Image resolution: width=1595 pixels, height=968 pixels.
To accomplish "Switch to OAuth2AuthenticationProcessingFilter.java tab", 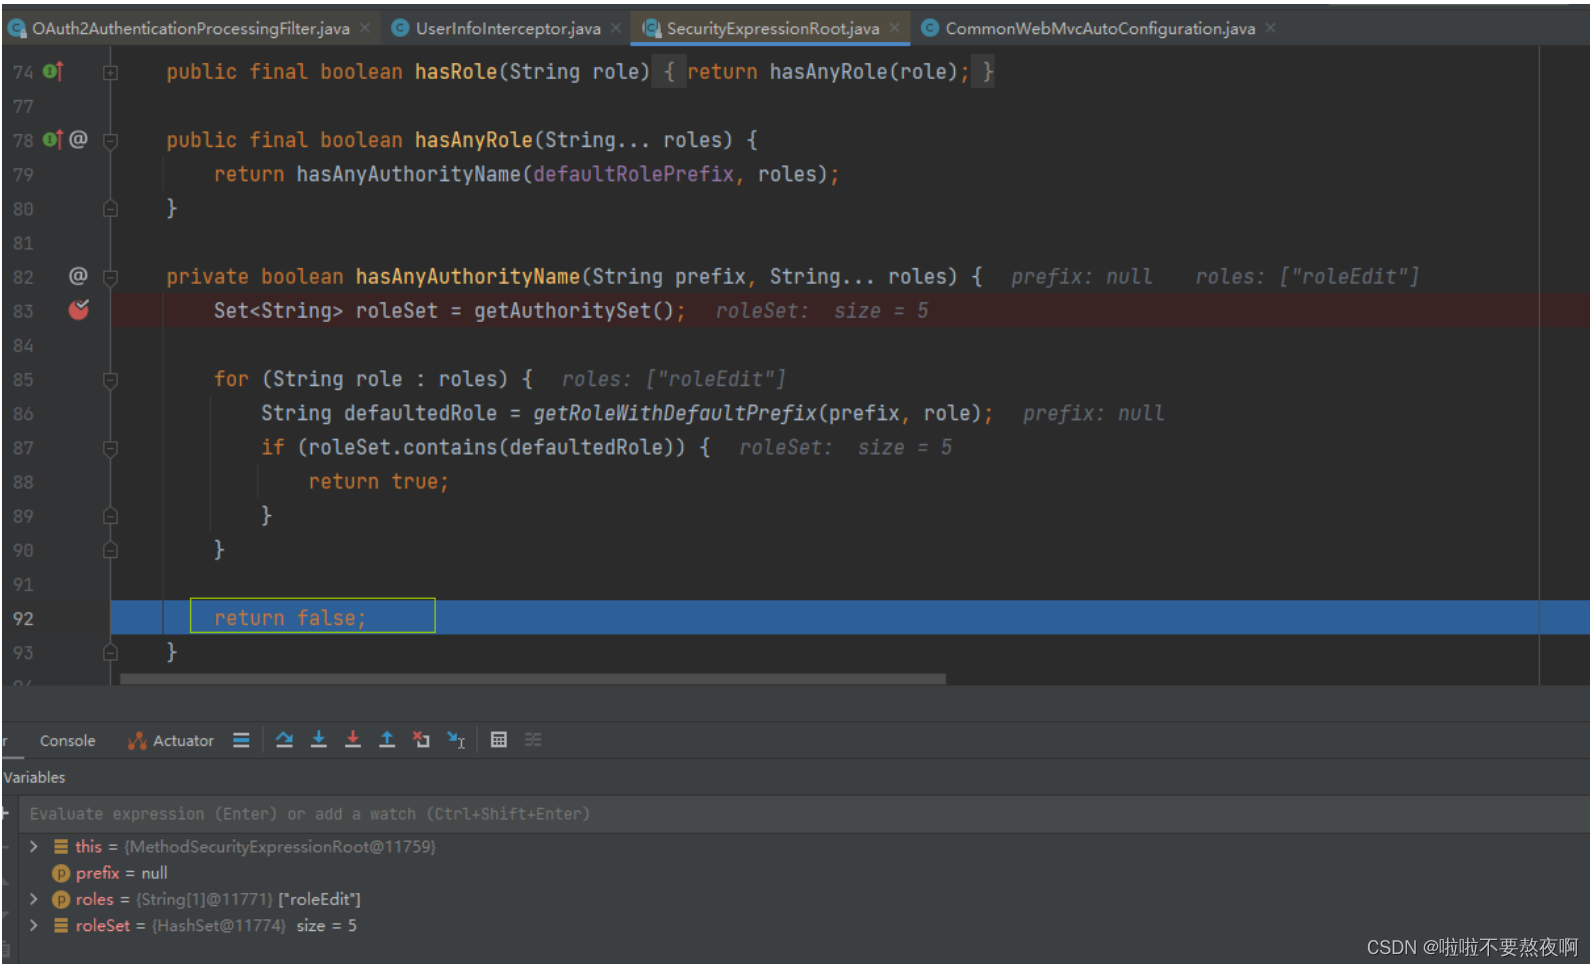I will [x=191, y=28].
